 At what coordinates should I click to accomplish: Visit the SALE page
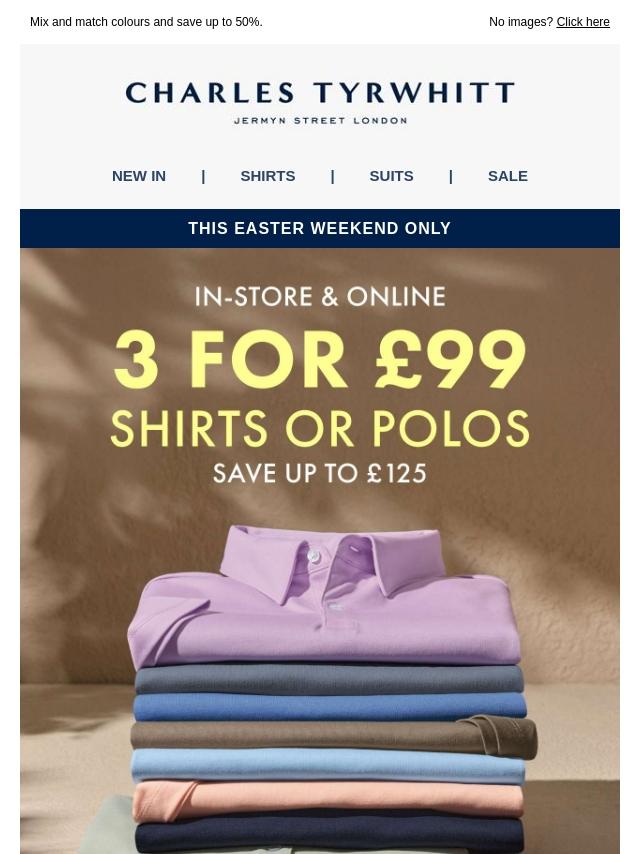point(508,176)
